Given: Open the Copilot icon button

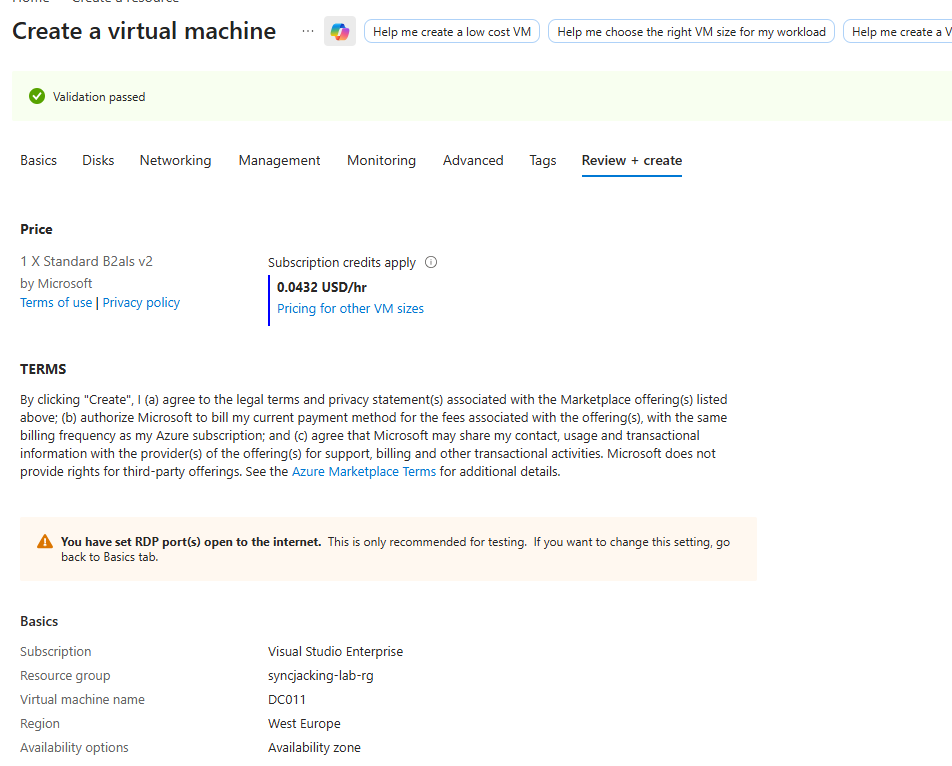Looking at the screenshot, I should (x=339, y=32).
